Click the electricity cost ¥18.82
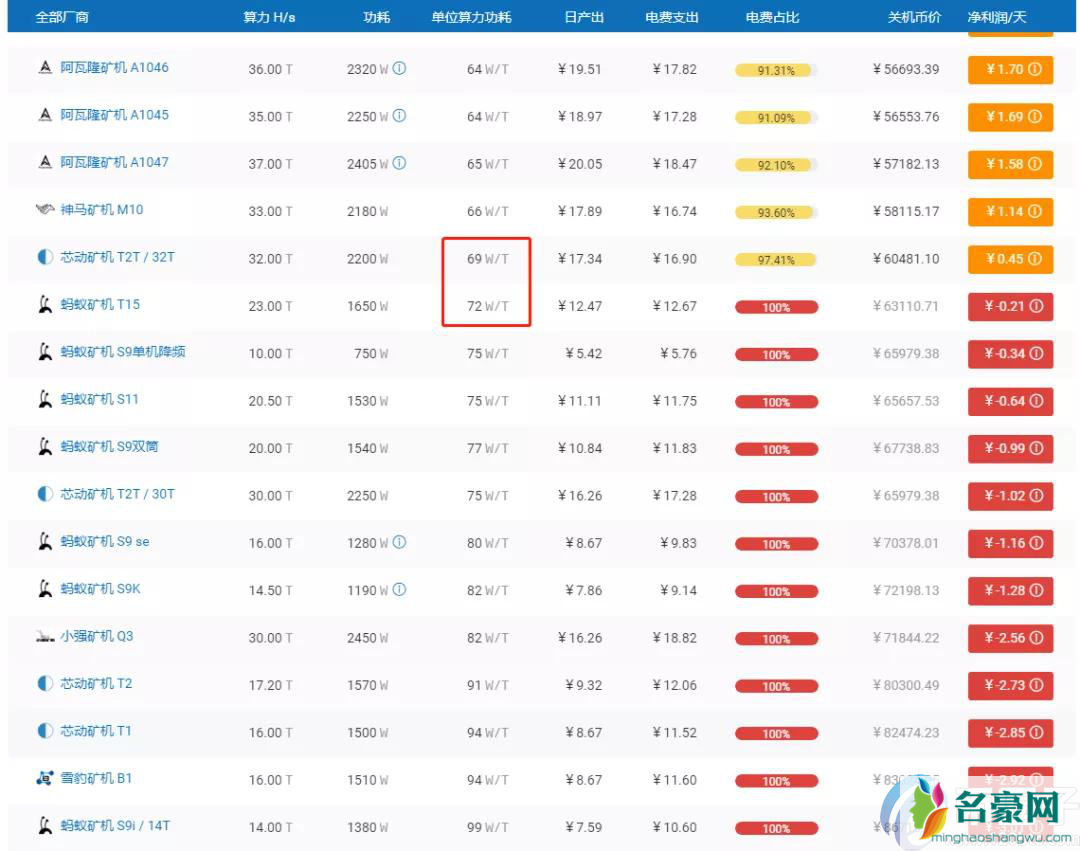1080x851 pixels. [x=674, y=638]
